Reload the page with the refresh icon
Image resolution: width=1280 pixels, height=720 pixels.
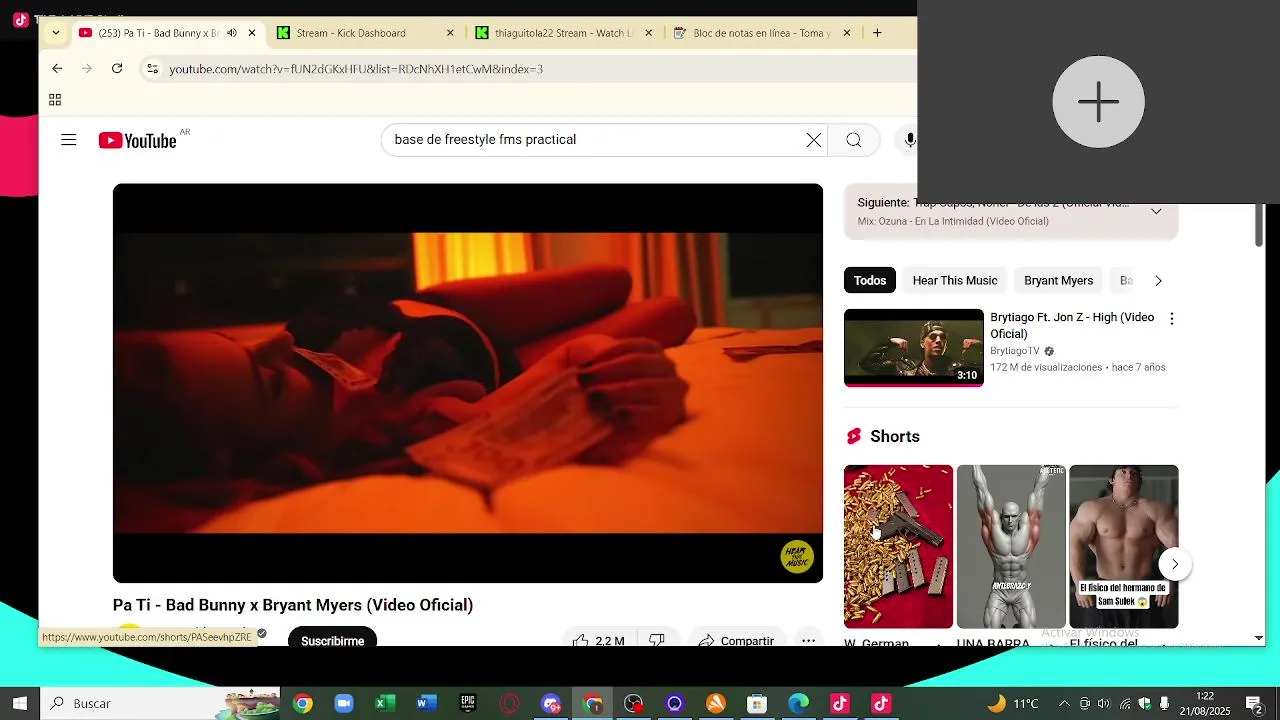click(117, 69)
